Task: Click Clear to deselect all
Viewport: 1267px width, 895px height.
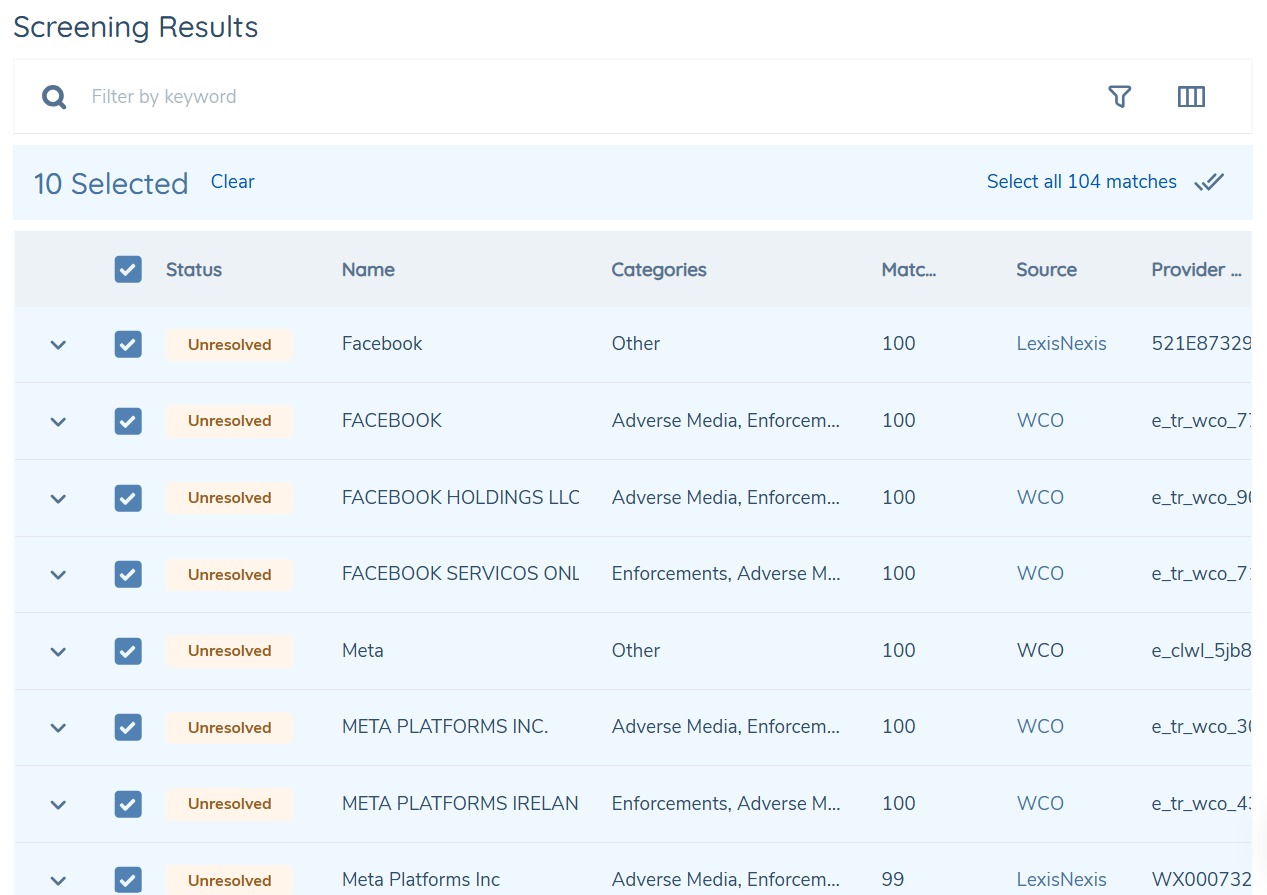Action: point(232,182)
